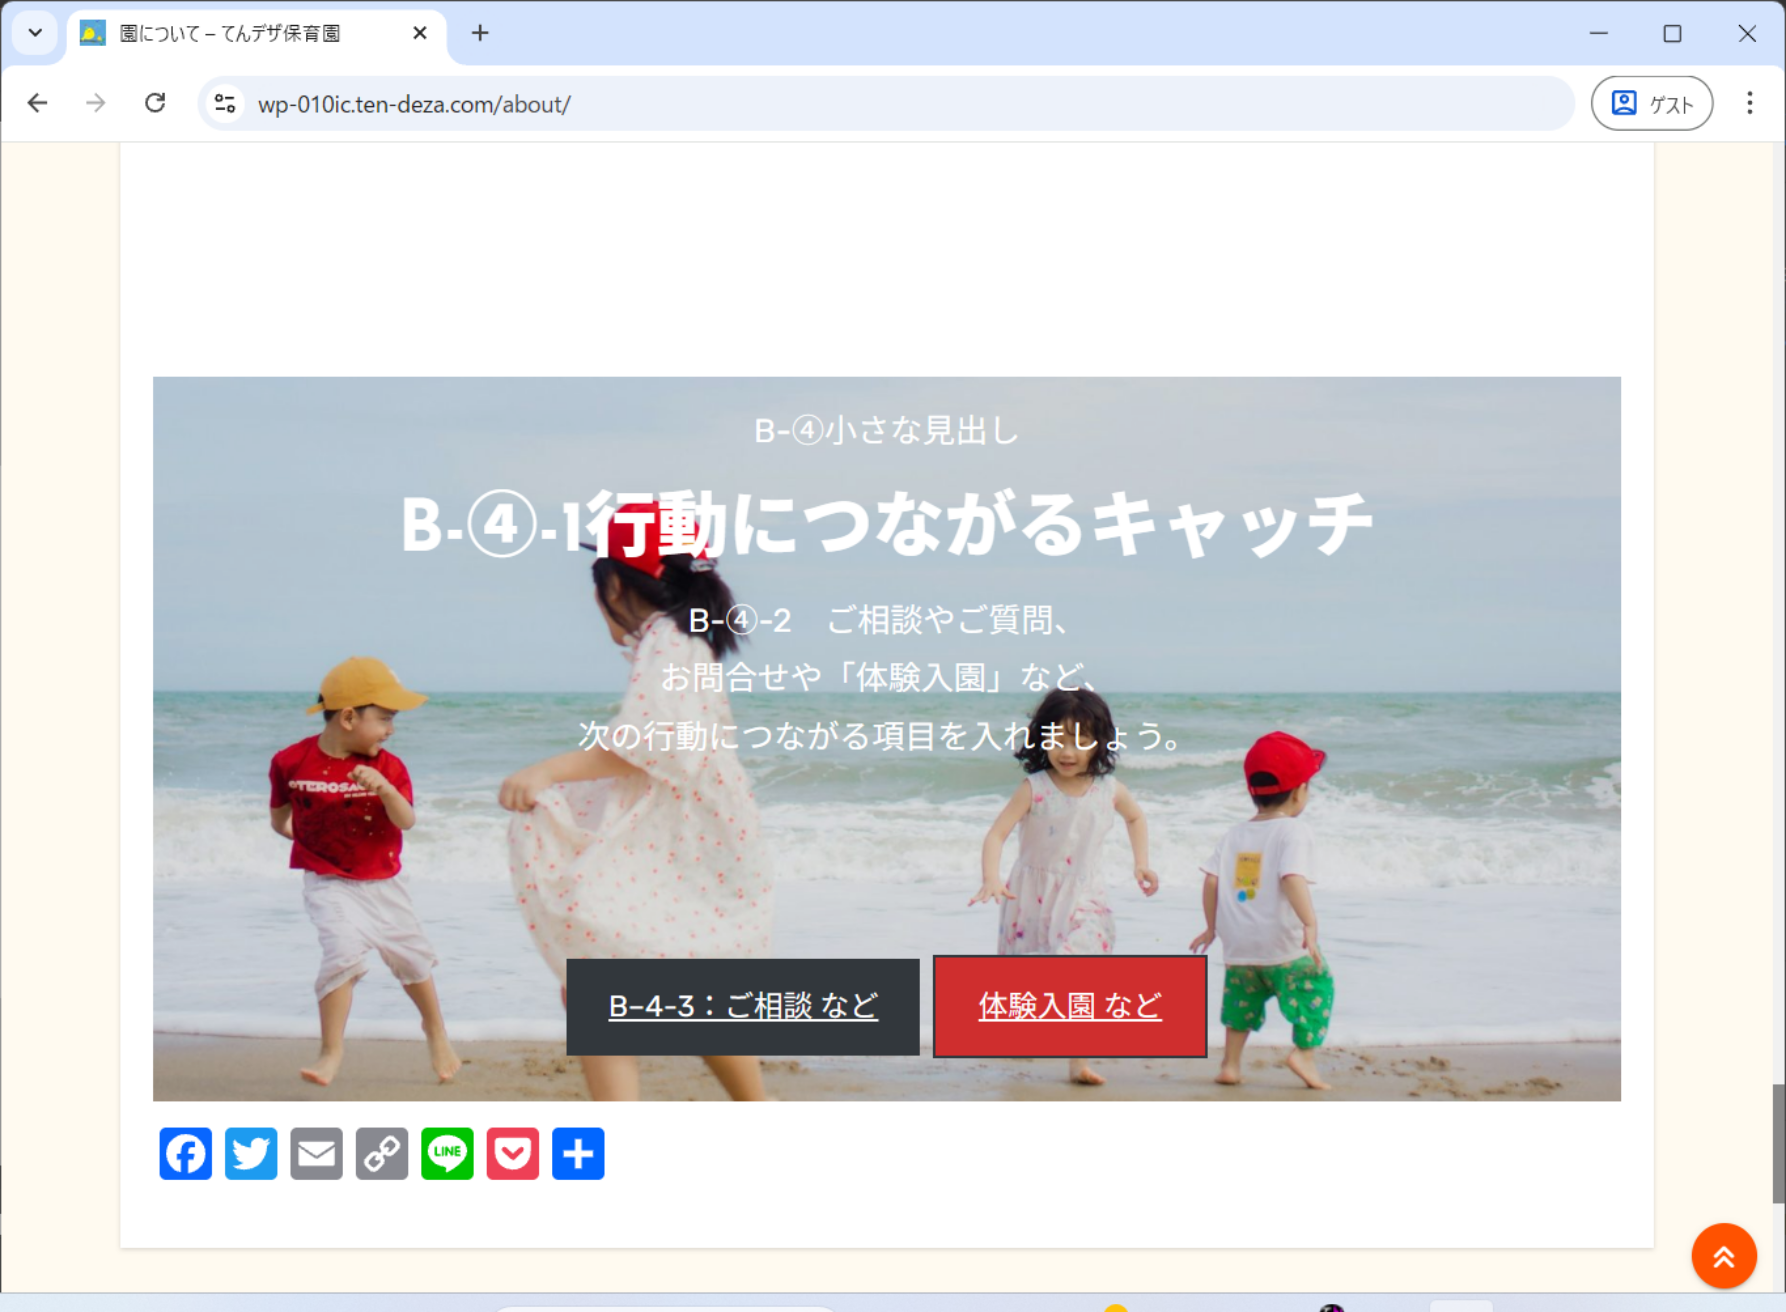Click the B-4-3：ご相談 など button
1786x1312 pixels.
742,1006
